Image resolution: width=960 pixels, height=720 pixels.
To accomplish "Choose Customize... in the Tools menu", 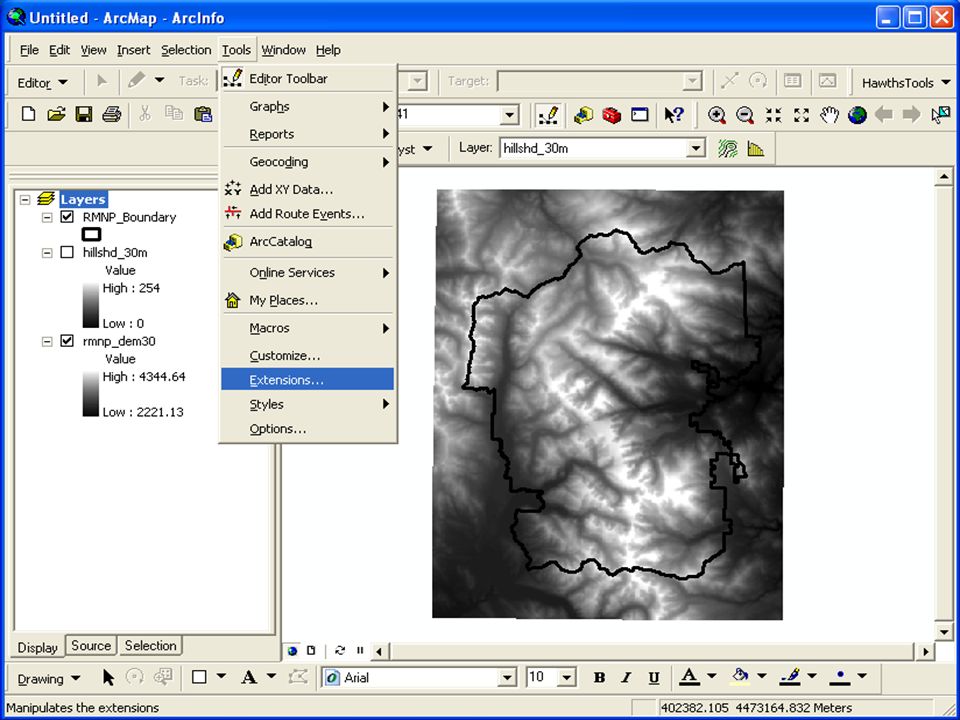I will tap(307, 355).
